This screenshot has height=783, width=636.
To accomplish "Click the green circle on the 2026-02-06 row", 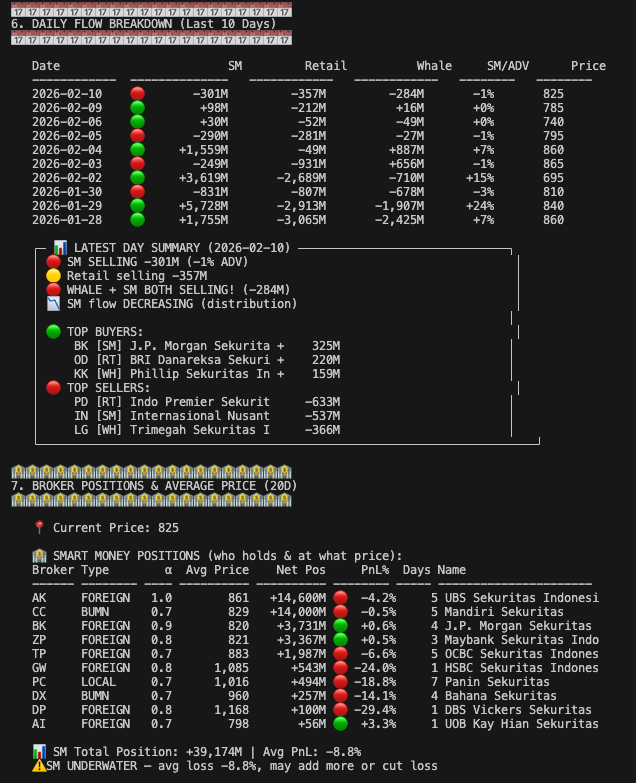I will 137,122.
